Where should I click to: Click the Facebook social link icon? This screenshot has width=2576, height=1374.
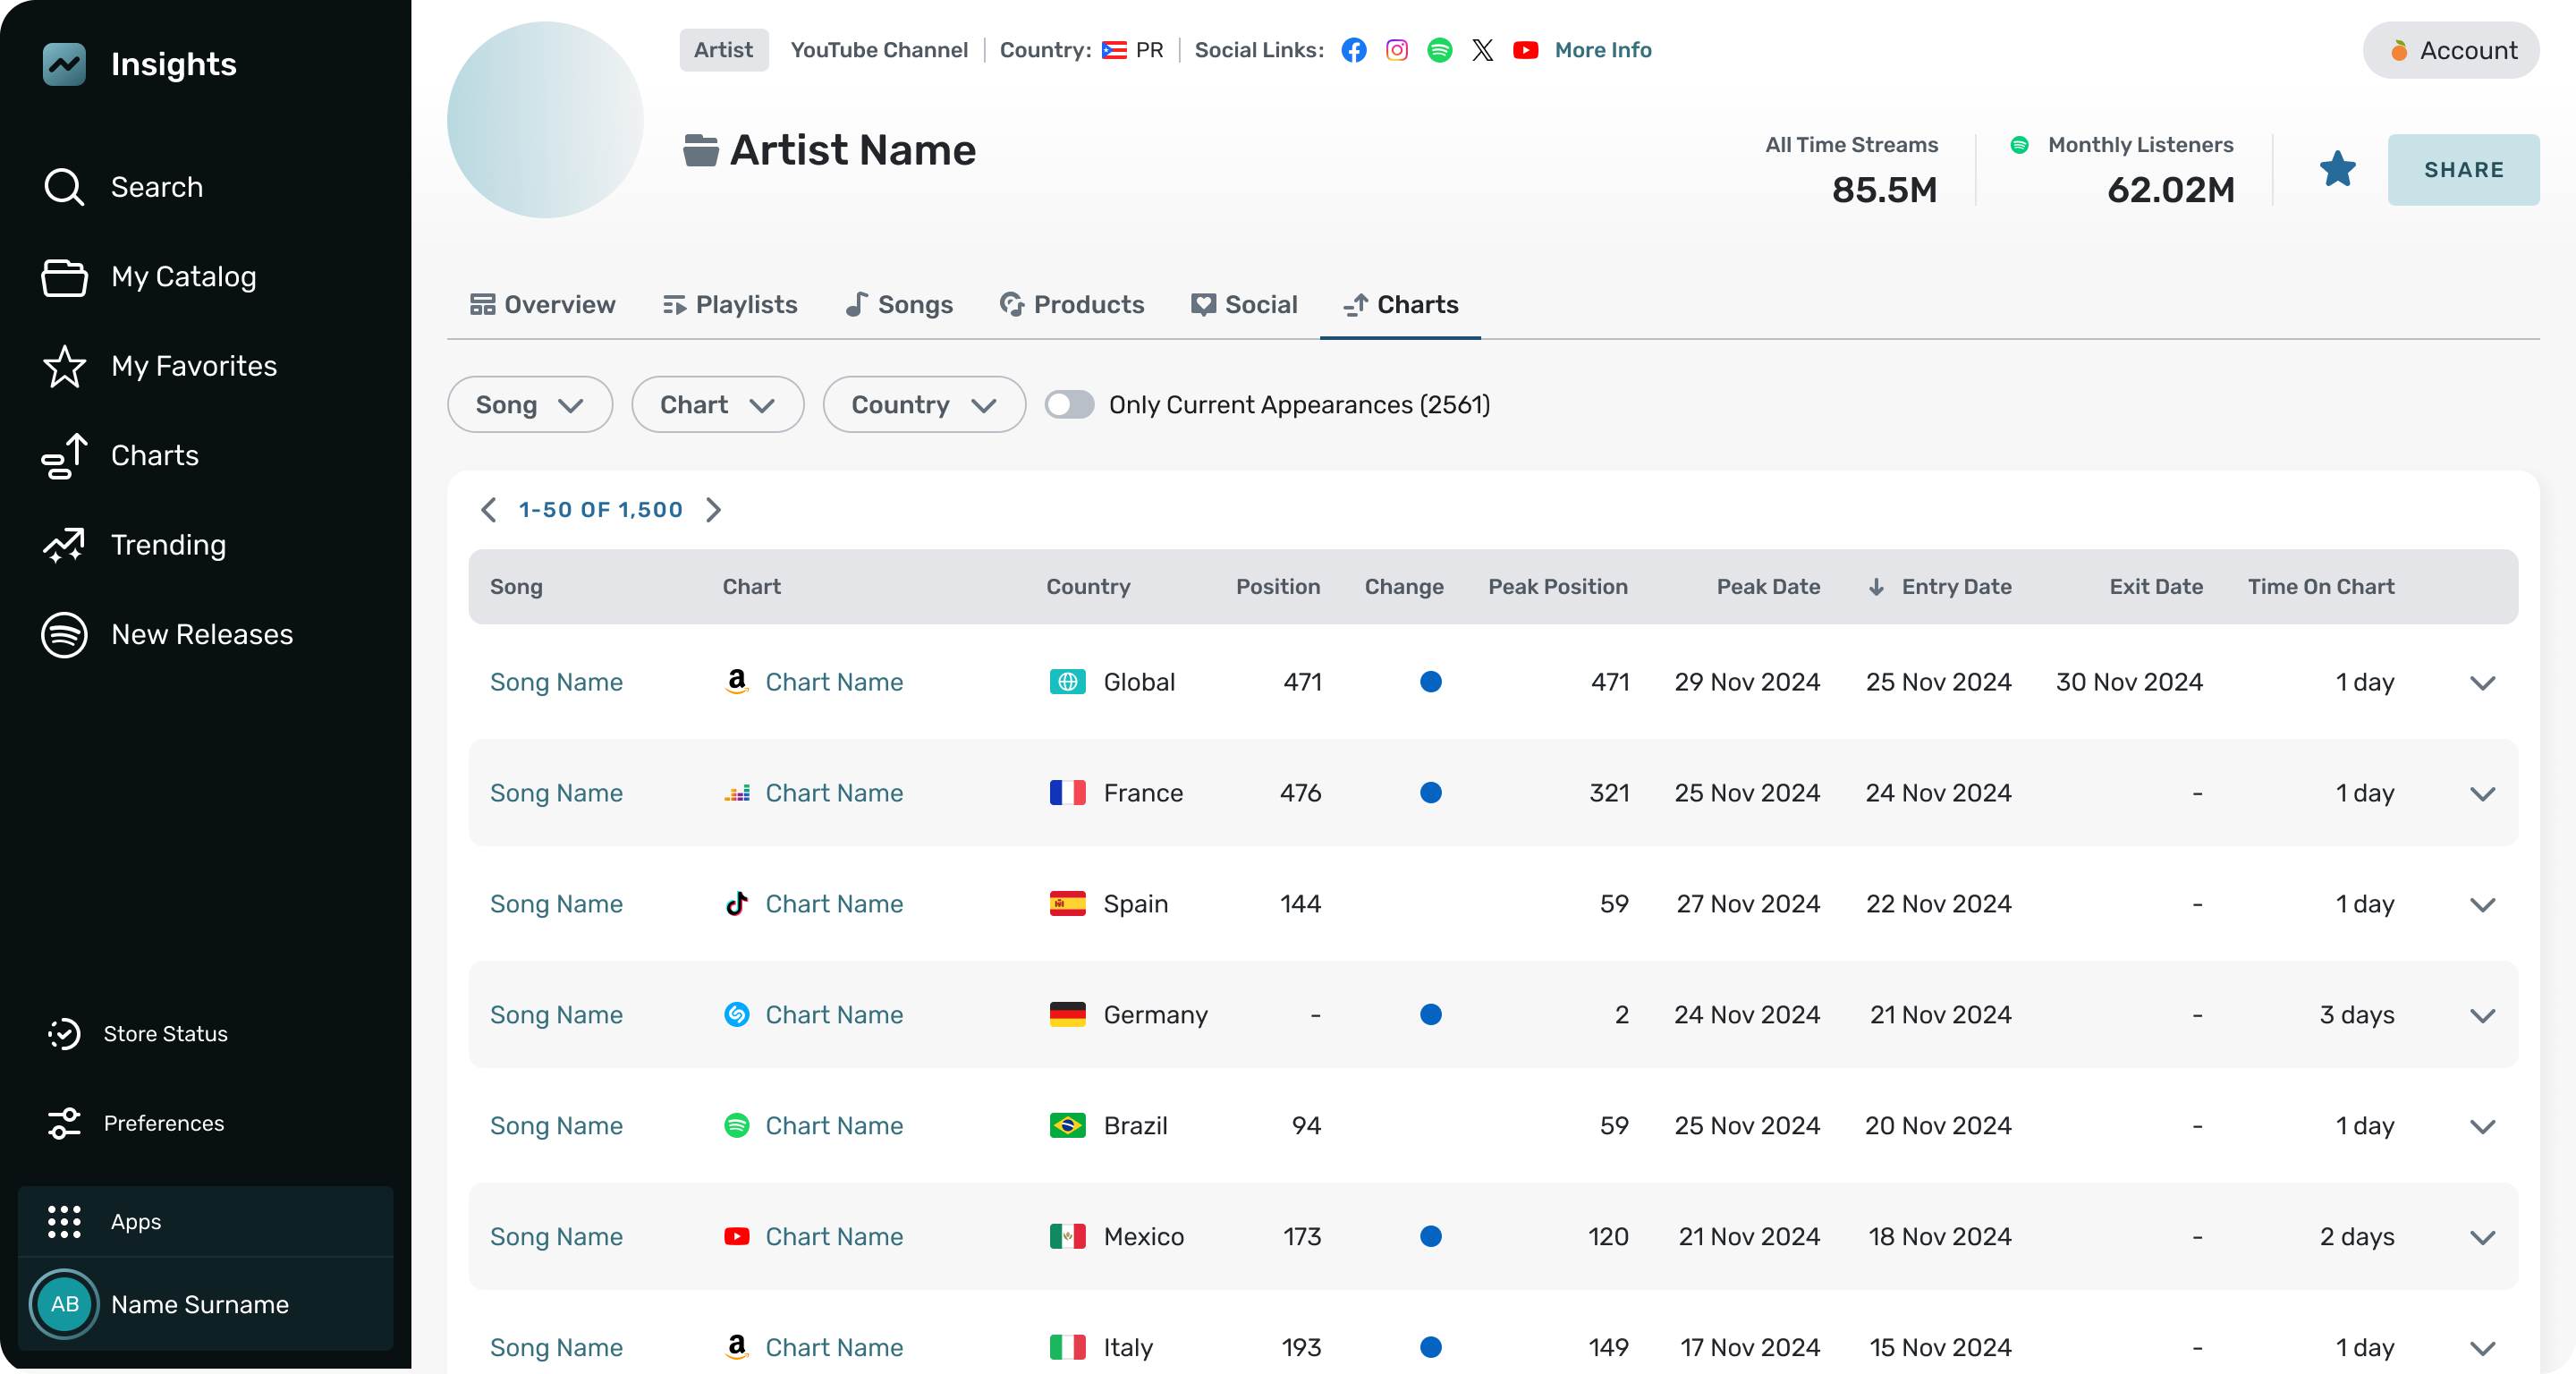(x=1354, y=50)
